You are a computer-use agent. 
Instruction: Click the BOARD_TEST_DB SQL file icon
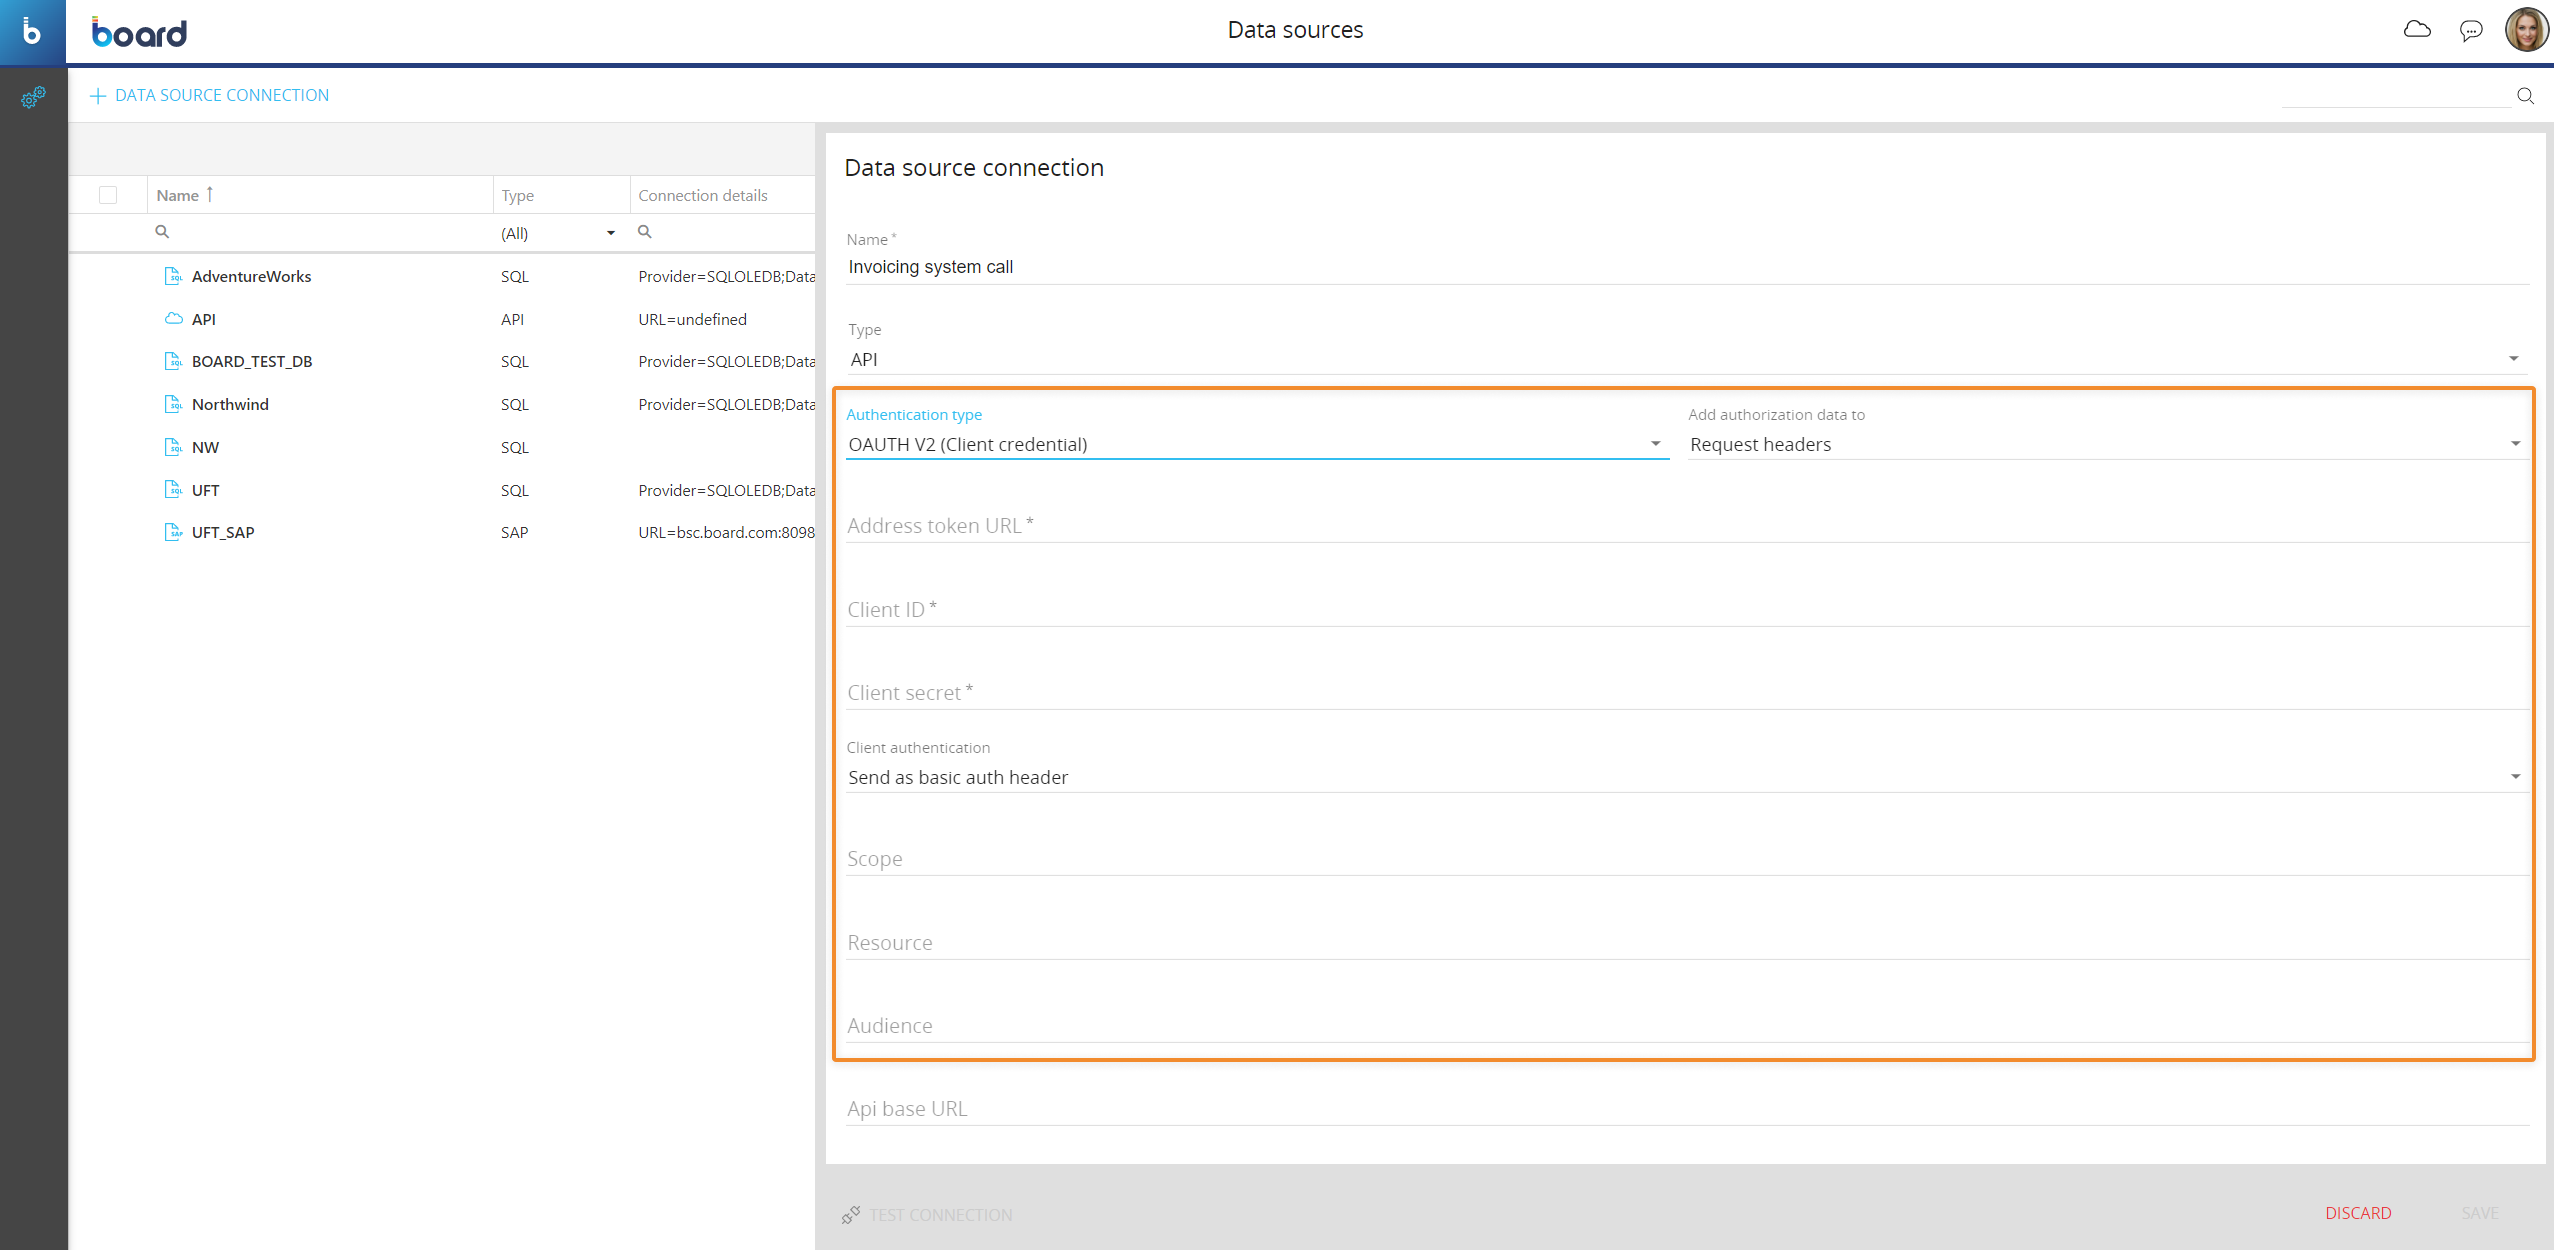(173, 361)
